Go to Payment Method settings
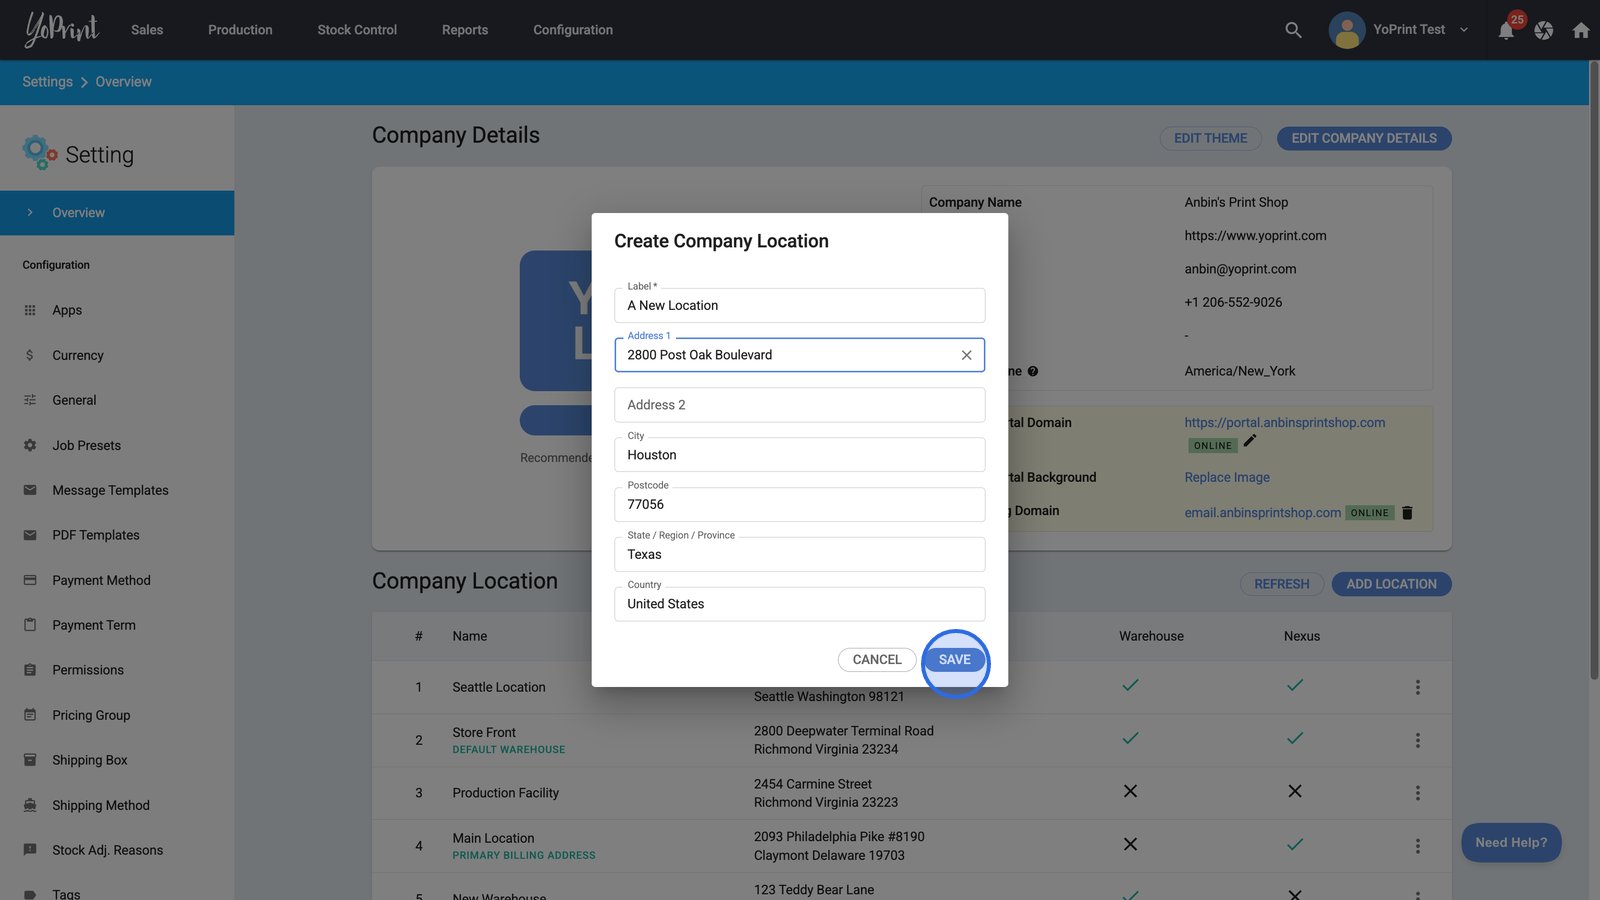 pos(101,580)
